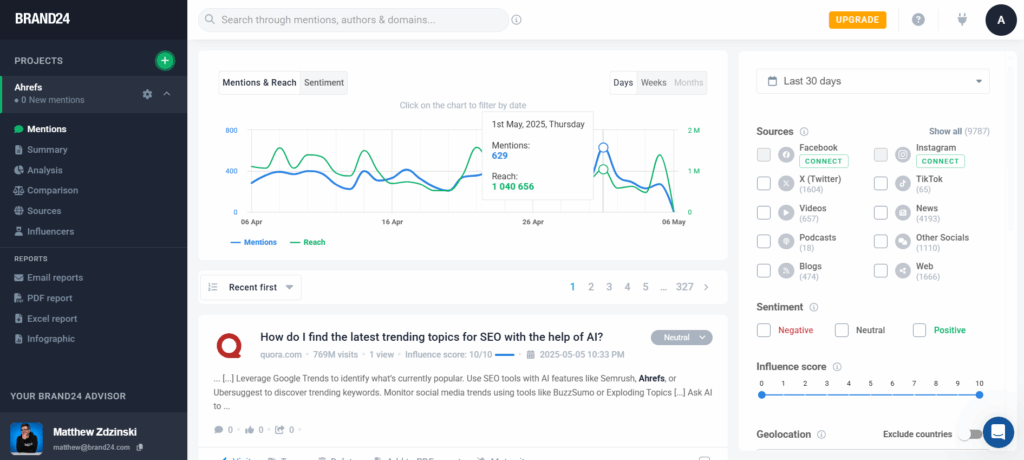Select Days chart granularity

coord(623,83)
